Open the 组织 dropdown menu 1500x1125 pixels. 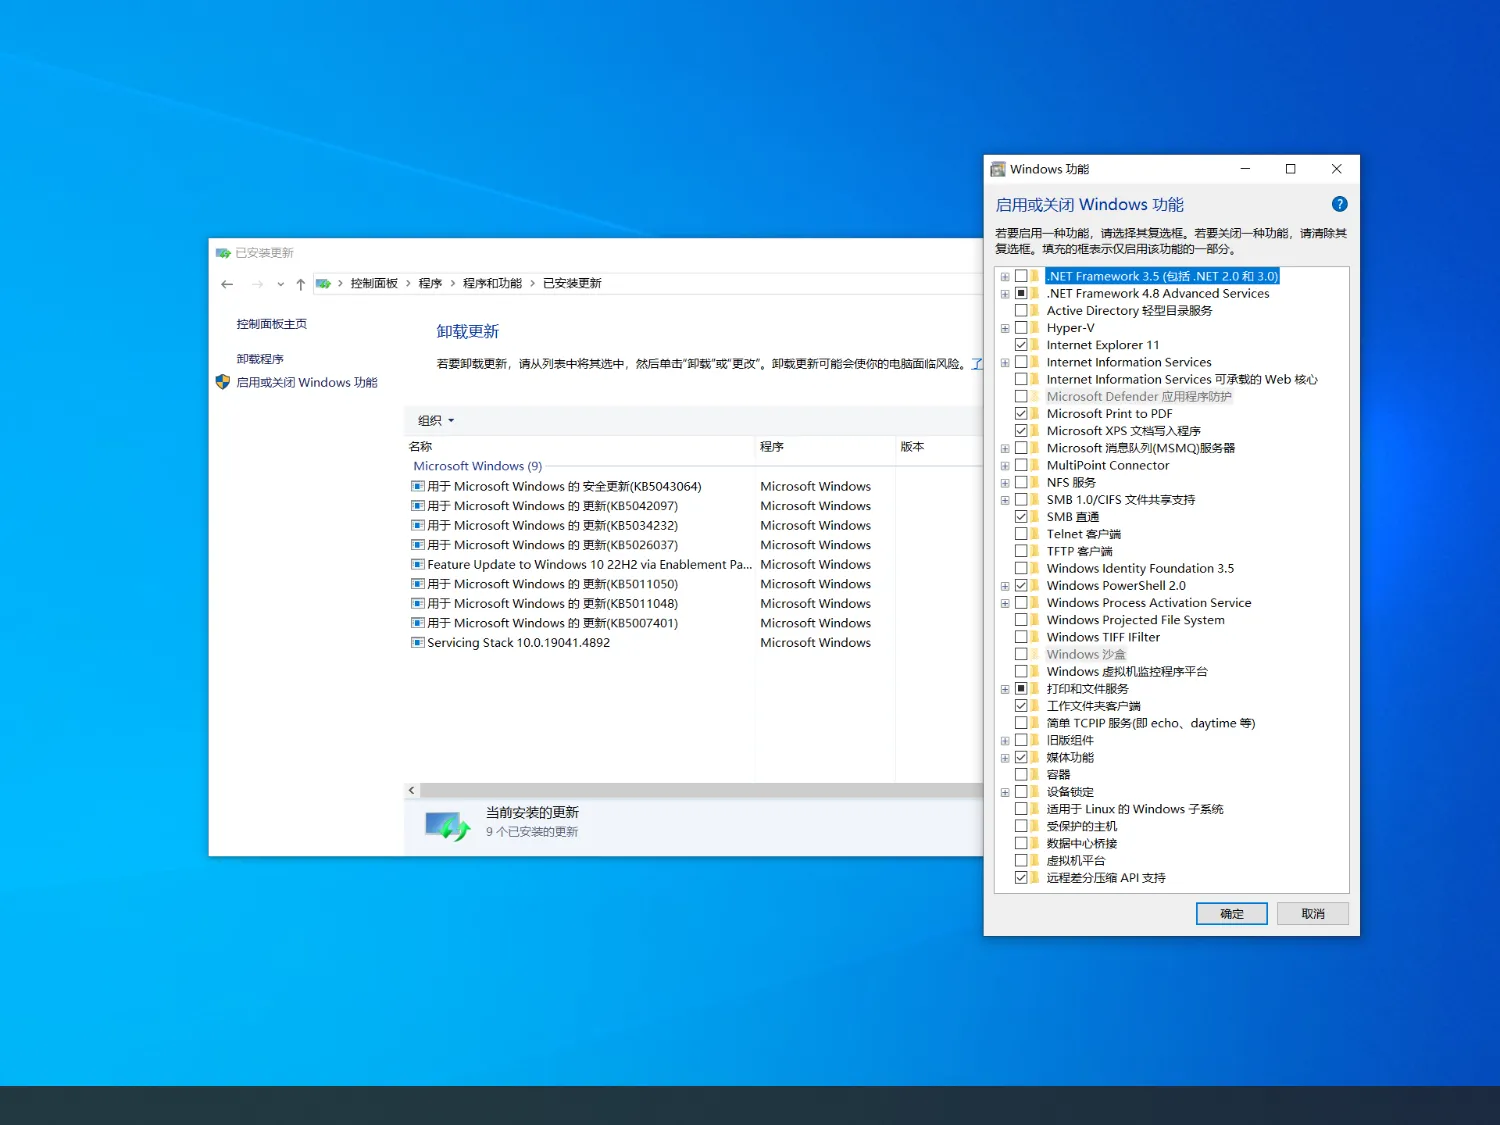(434, 420)
